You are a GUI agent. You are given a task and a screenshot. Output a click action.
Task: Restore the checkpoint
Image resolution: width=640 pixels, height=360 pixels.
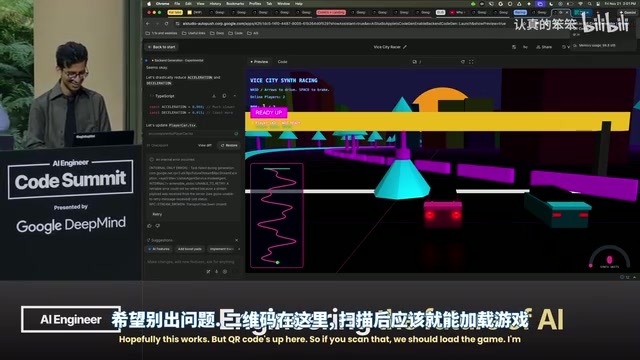[229, 145]
